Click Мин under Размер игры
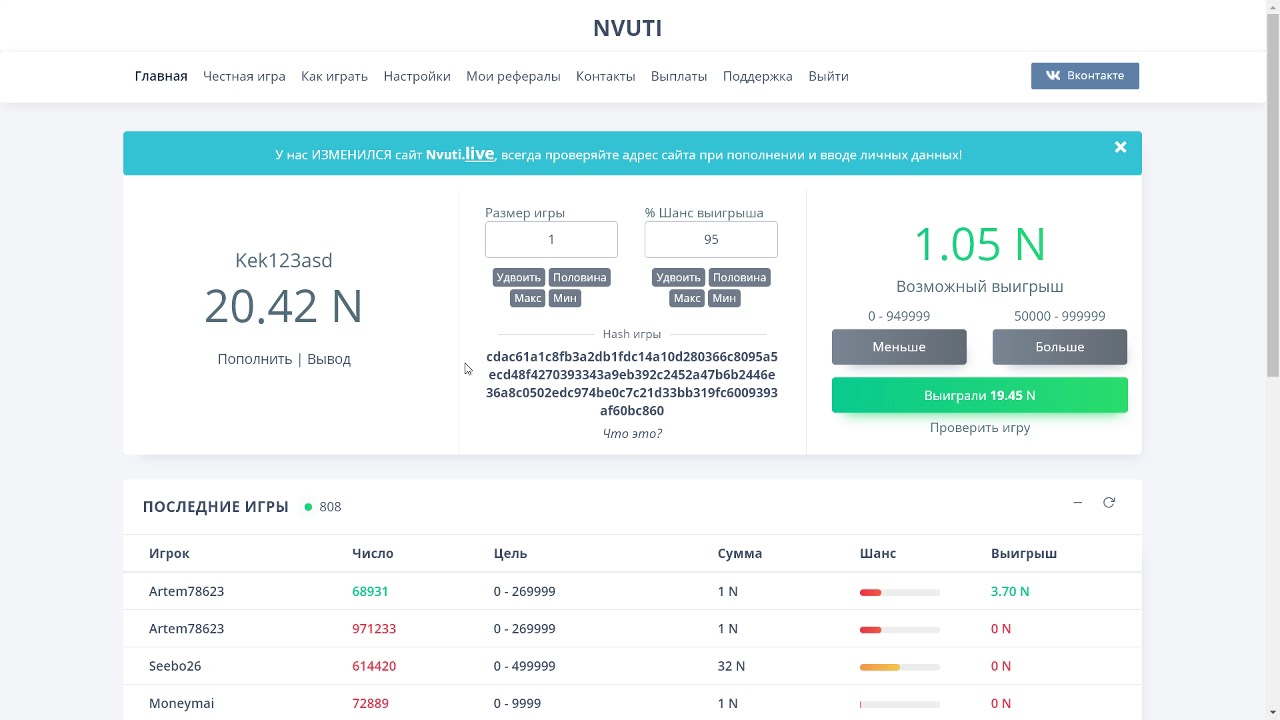The height and width of the screenshot is (720, 1280). (565, 298)
